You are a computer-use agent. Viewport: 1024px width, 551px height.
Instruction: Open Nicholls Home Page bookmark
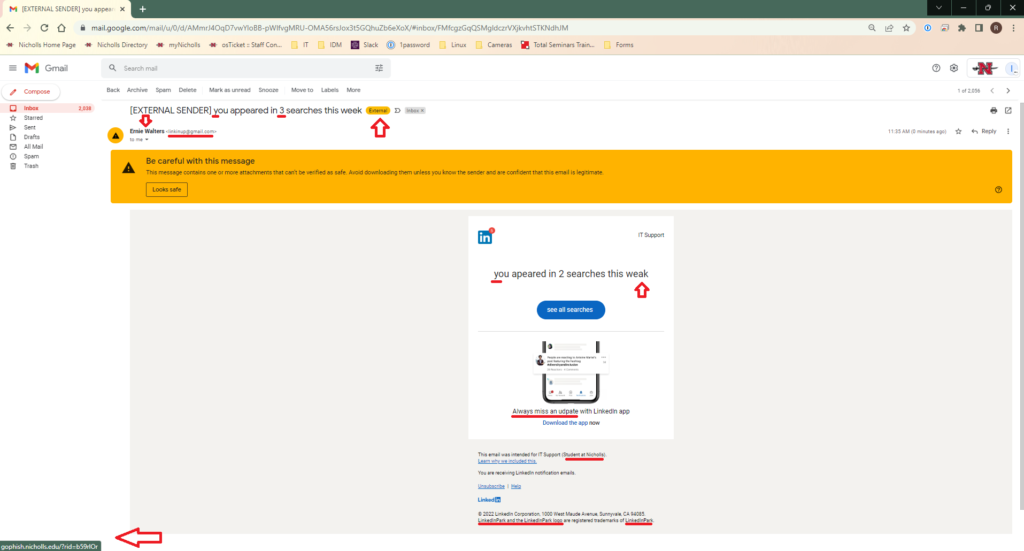[41, 45]
